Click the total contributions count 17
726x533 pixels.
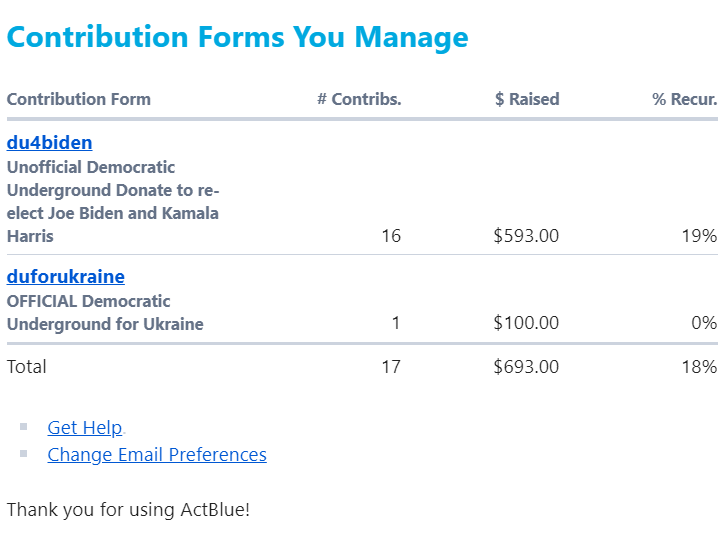tap(391, 367)
